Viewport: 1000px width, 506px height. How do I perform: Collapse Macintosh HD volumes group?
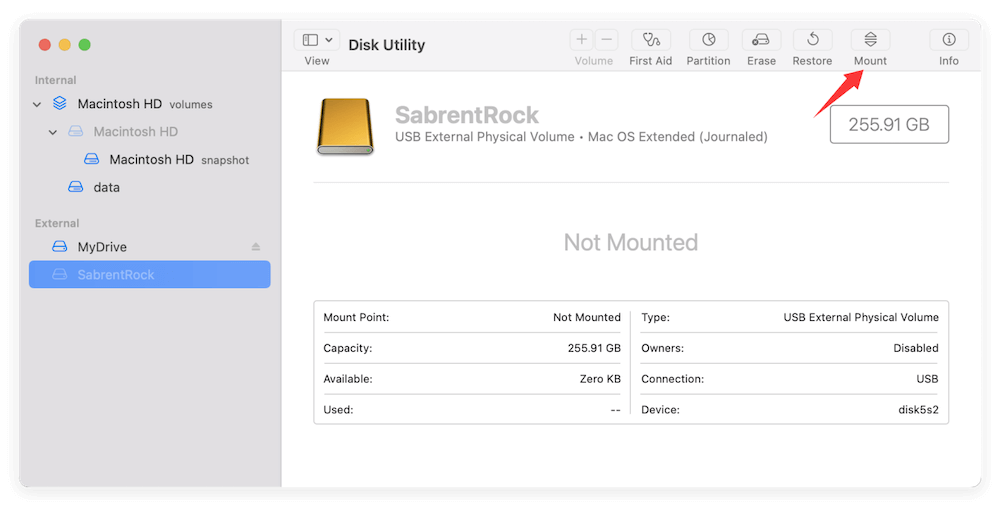point(37,104)
